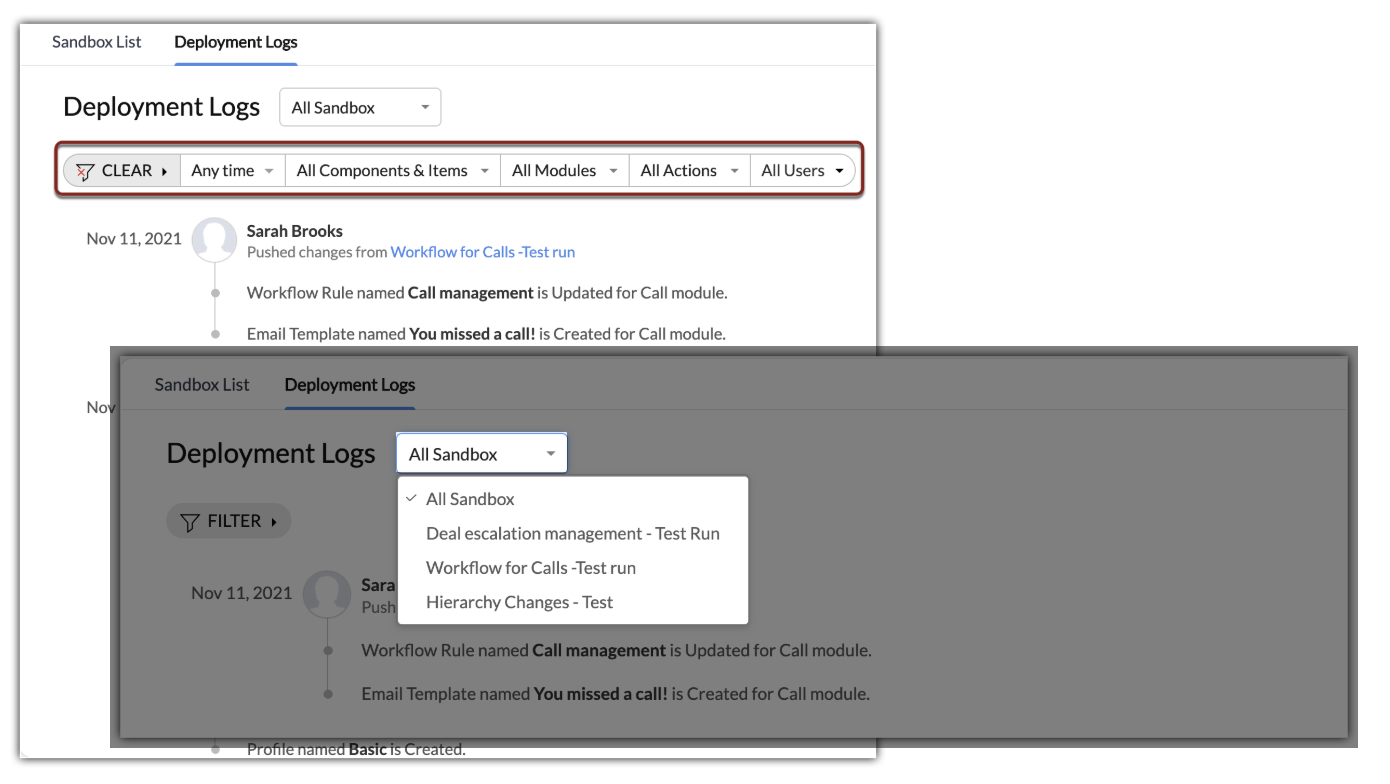Select checked All Sandbox option

pyautogui.click(x=470, y=499)
